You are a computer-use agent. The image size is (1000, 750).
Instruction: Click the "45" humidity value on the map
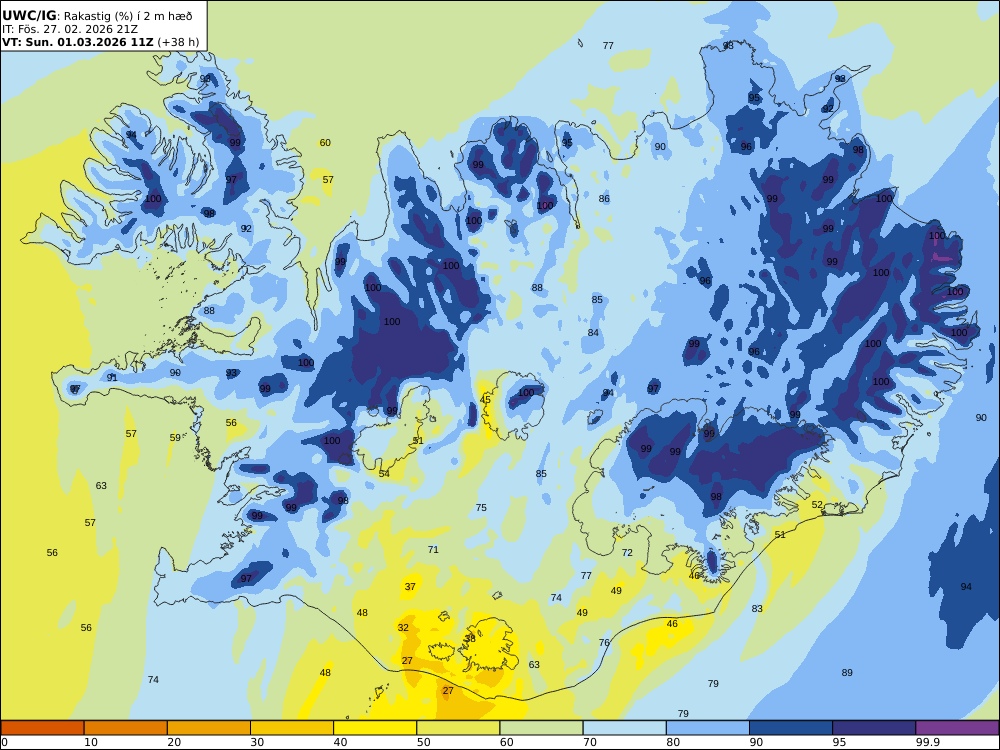click(485, 399)
